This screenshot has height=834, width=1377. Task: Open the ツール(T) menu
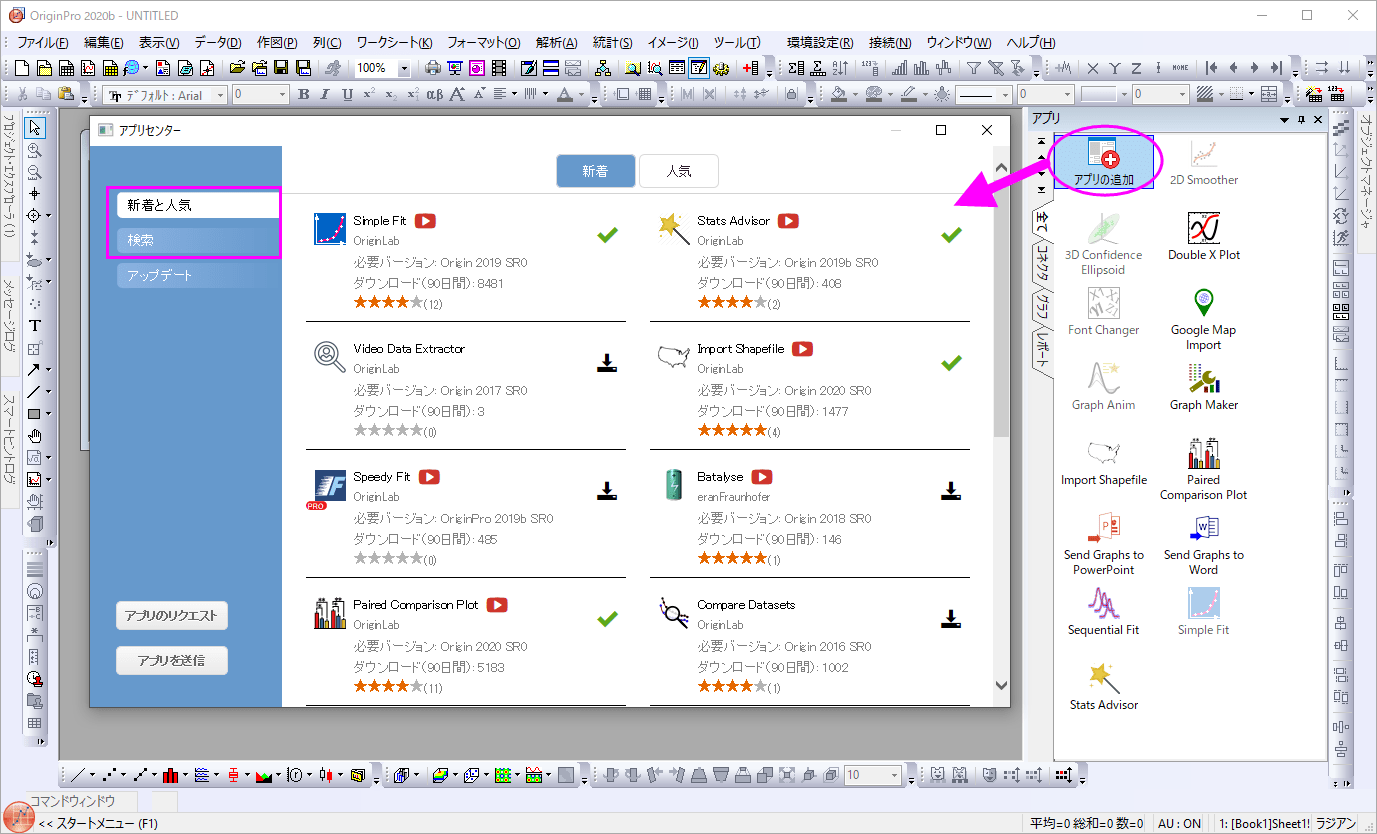click(x=737, y=43)
